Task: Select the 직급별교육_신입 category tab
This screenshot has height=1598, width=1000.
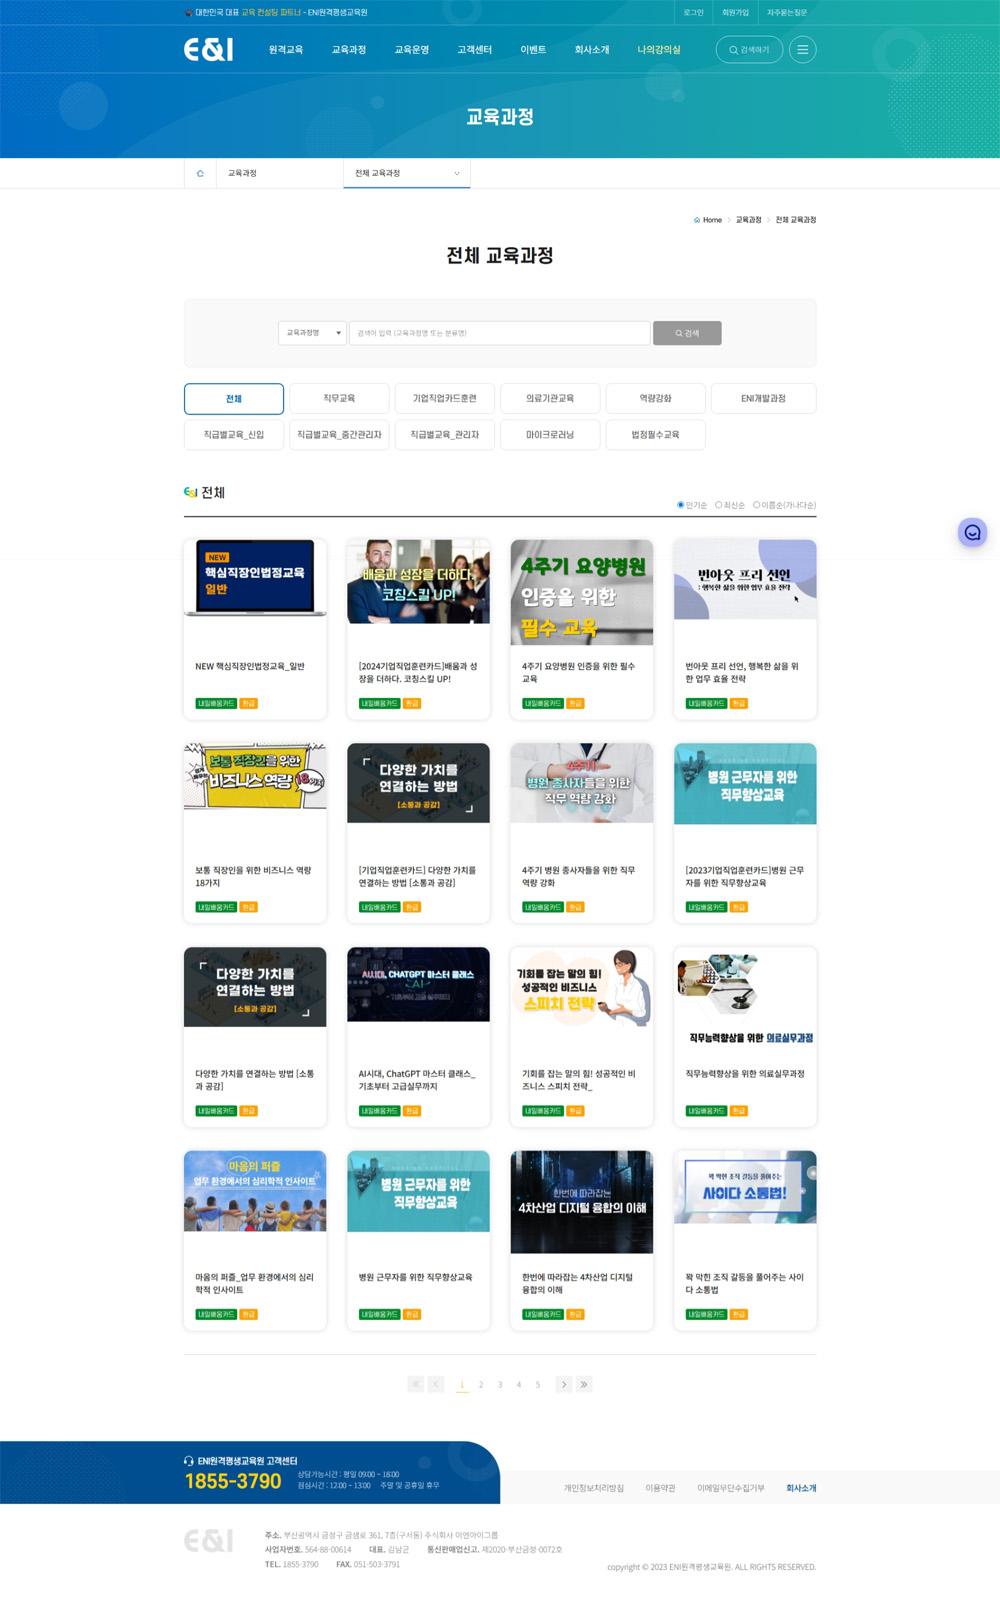Action: coord(234,435)
